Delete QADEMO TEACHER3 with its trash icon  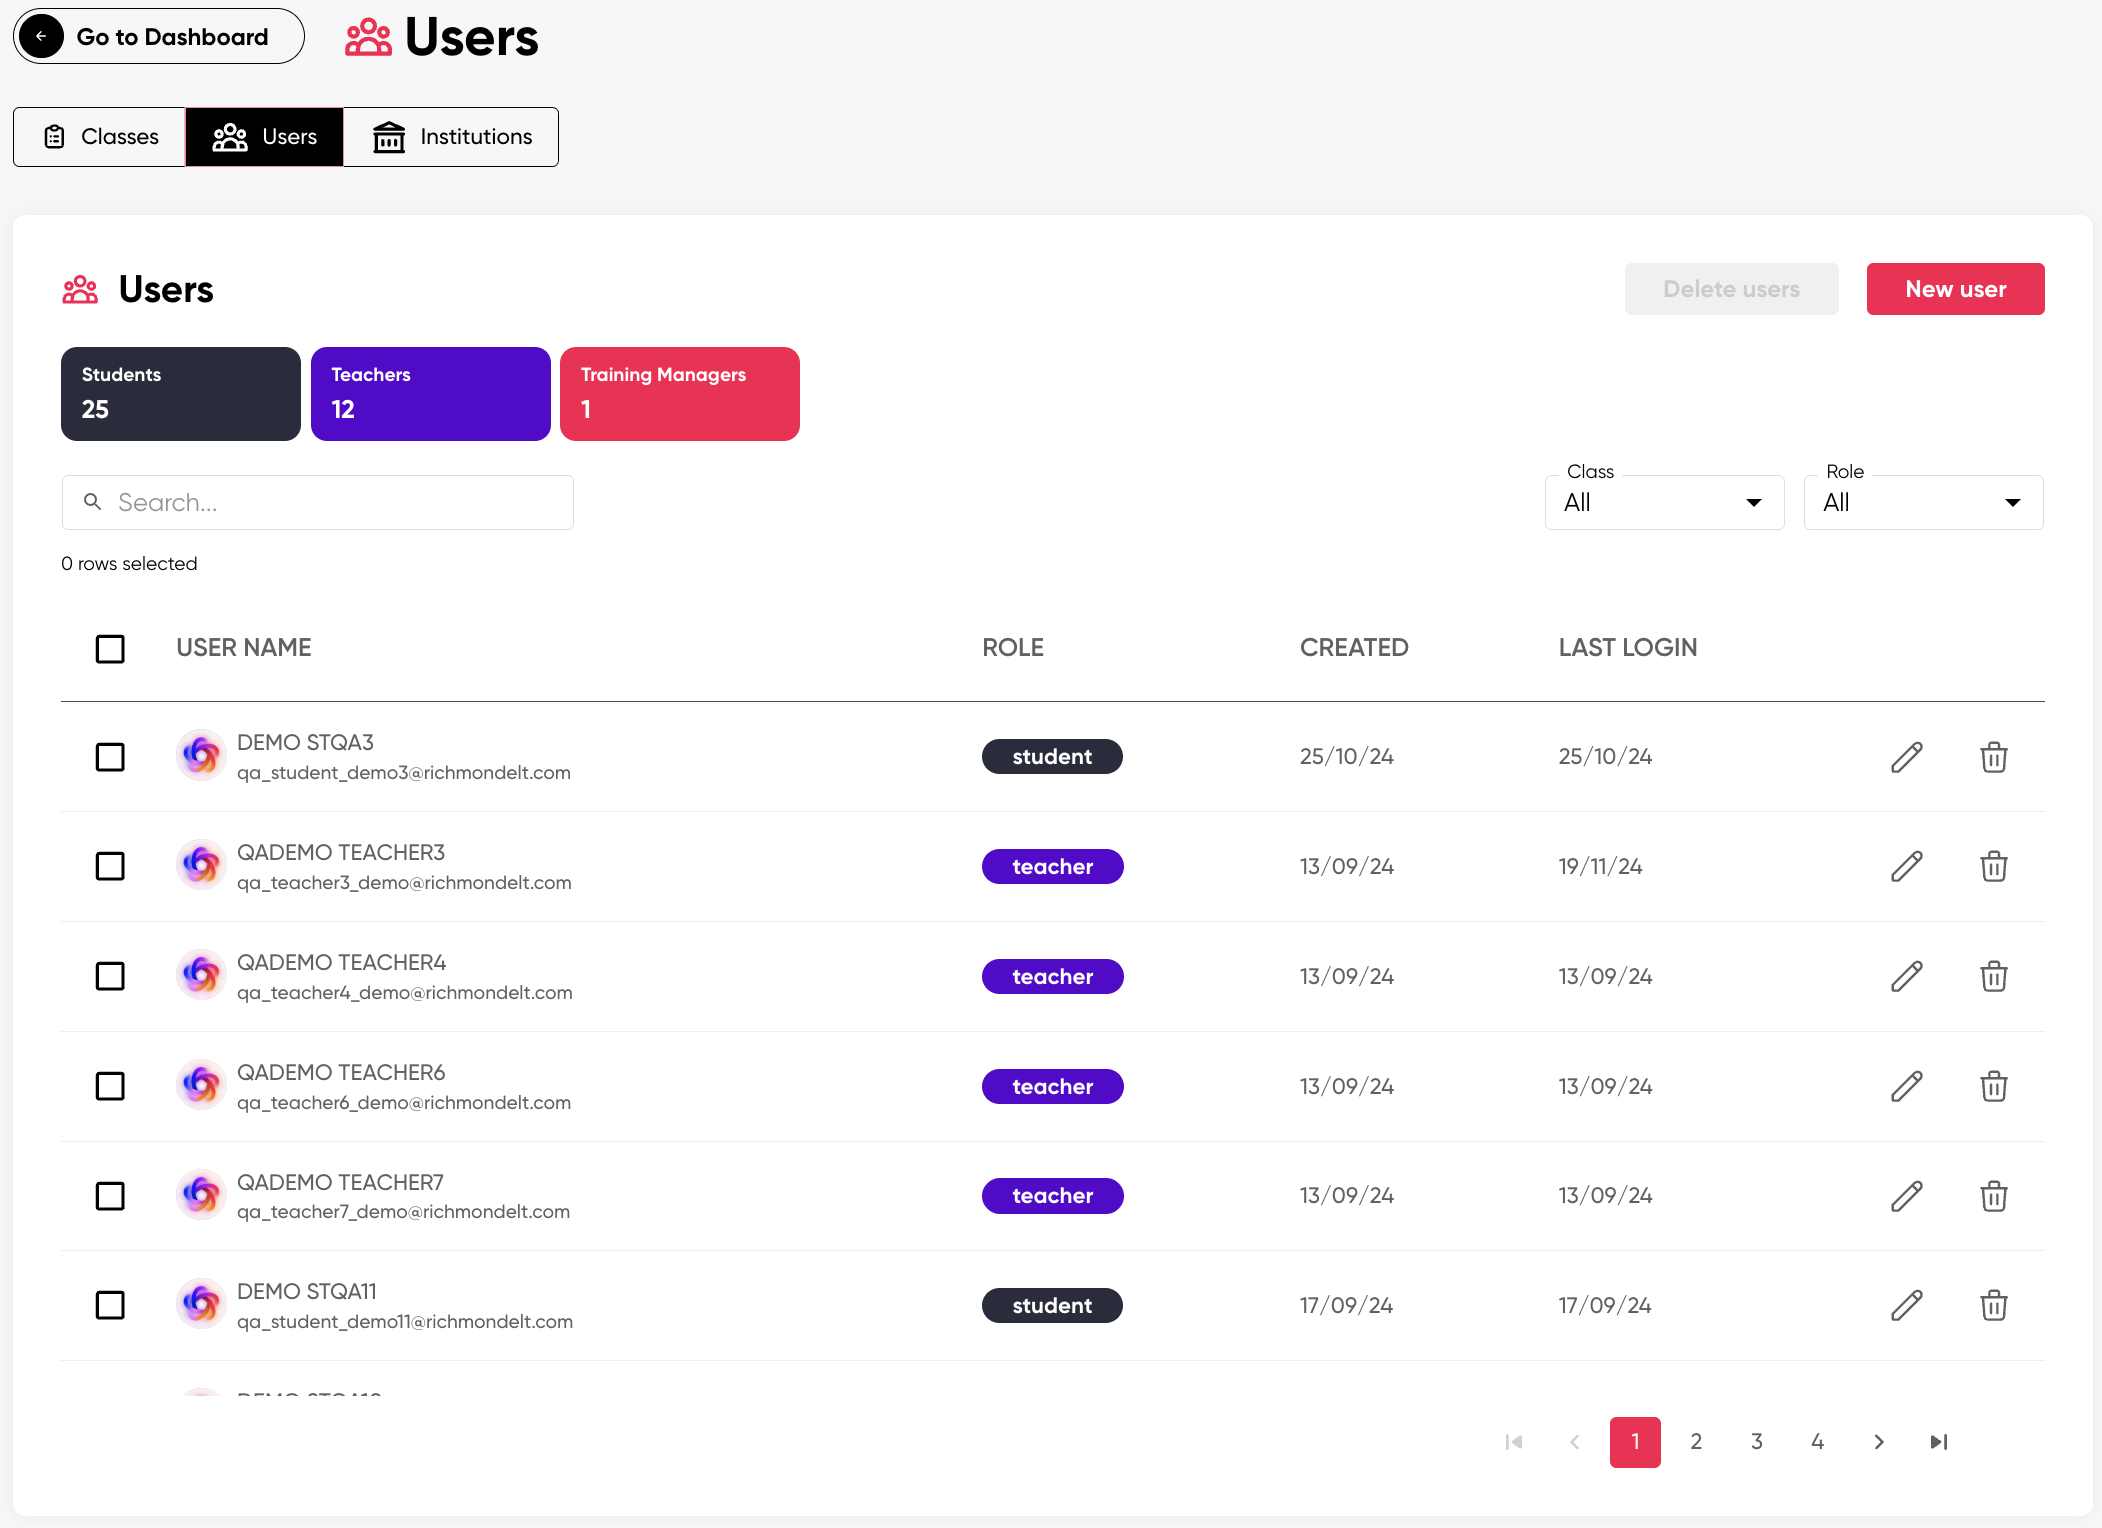click(x=1993, y=866)
